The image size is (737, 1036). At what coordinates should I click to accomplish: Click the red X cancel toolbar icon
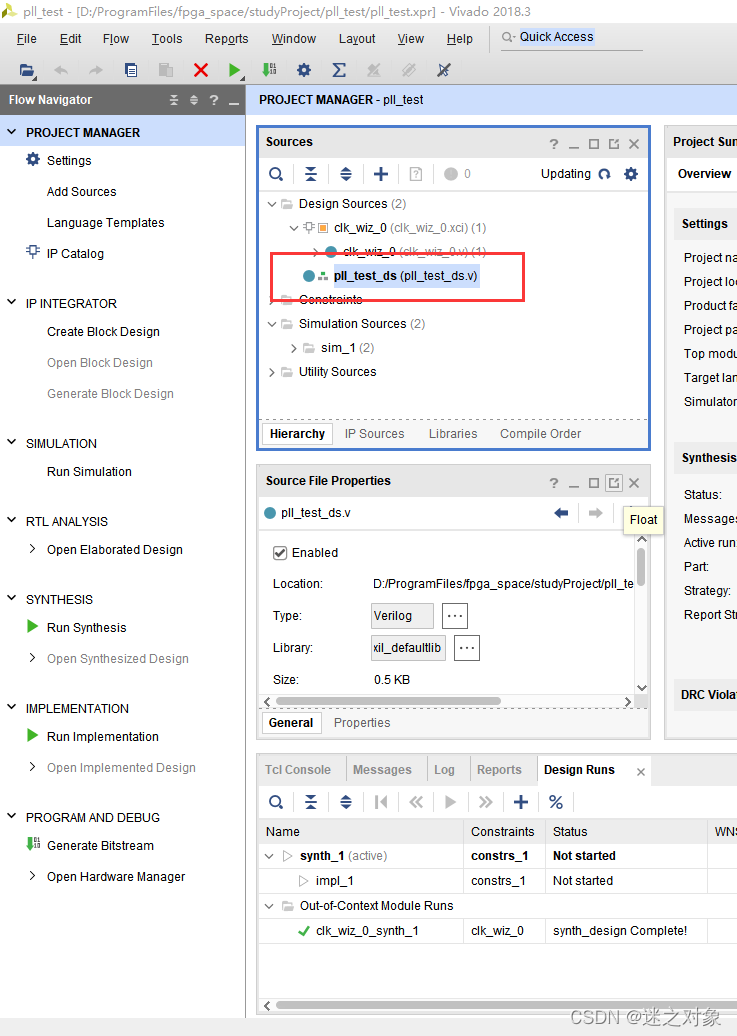tap(201, 70)
